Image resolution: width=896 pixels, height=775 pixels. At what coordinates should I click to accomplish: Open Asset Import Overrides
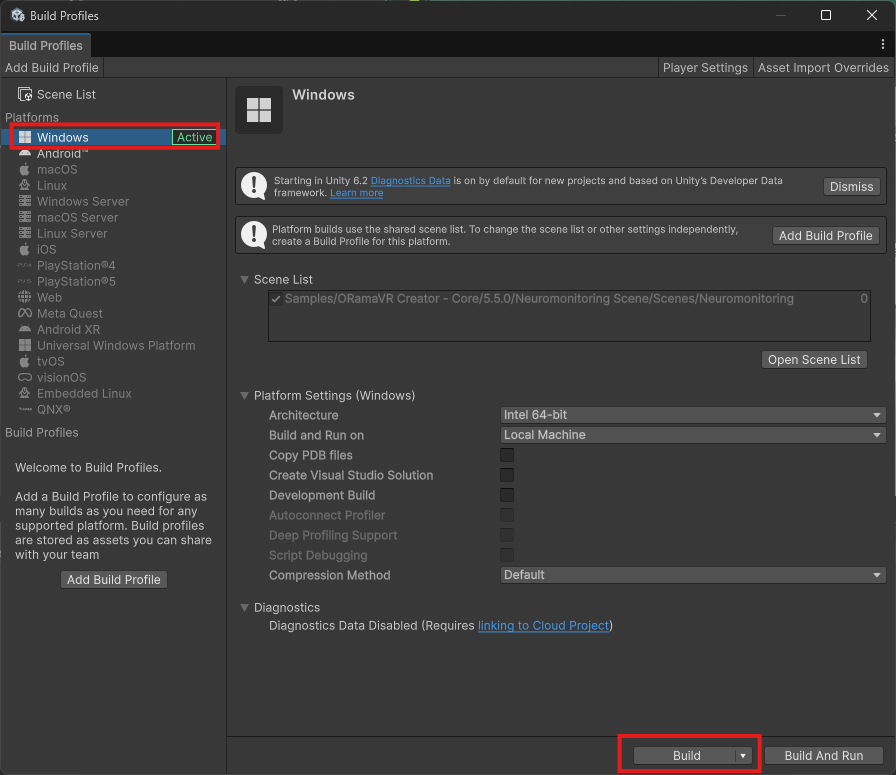[x=823, y=67]
